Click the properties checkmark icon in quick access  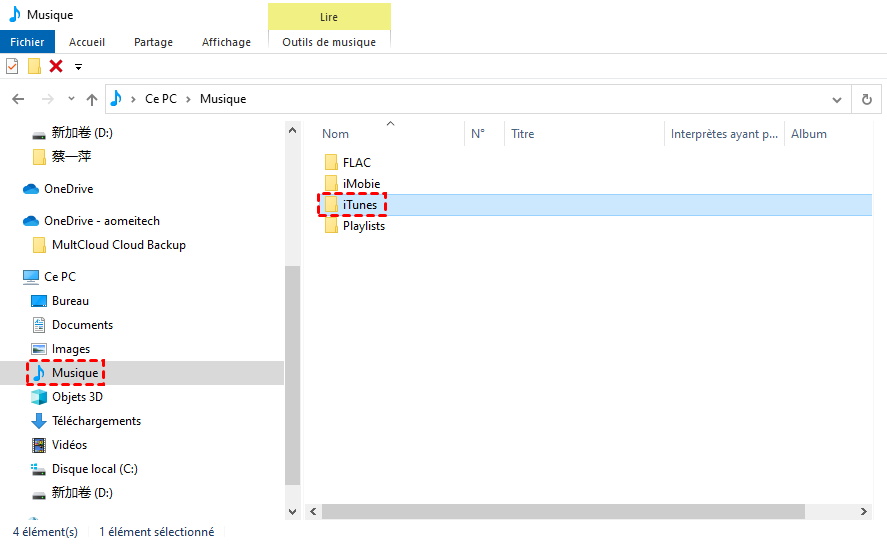12,66
